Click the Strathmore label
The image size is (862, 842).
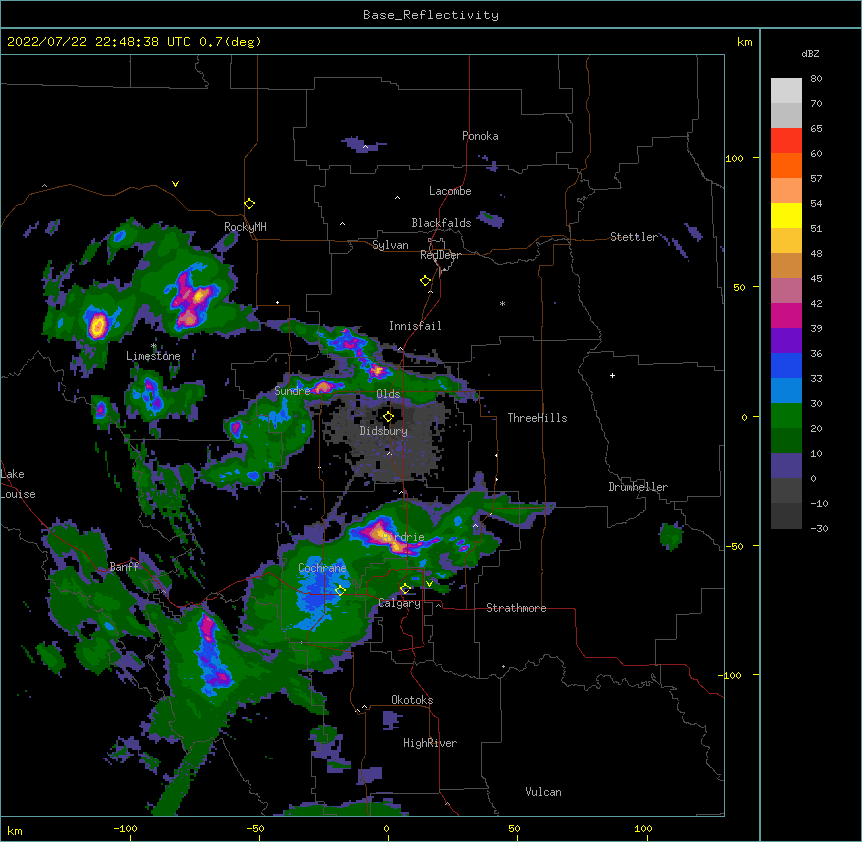click(x=516, y=608)
